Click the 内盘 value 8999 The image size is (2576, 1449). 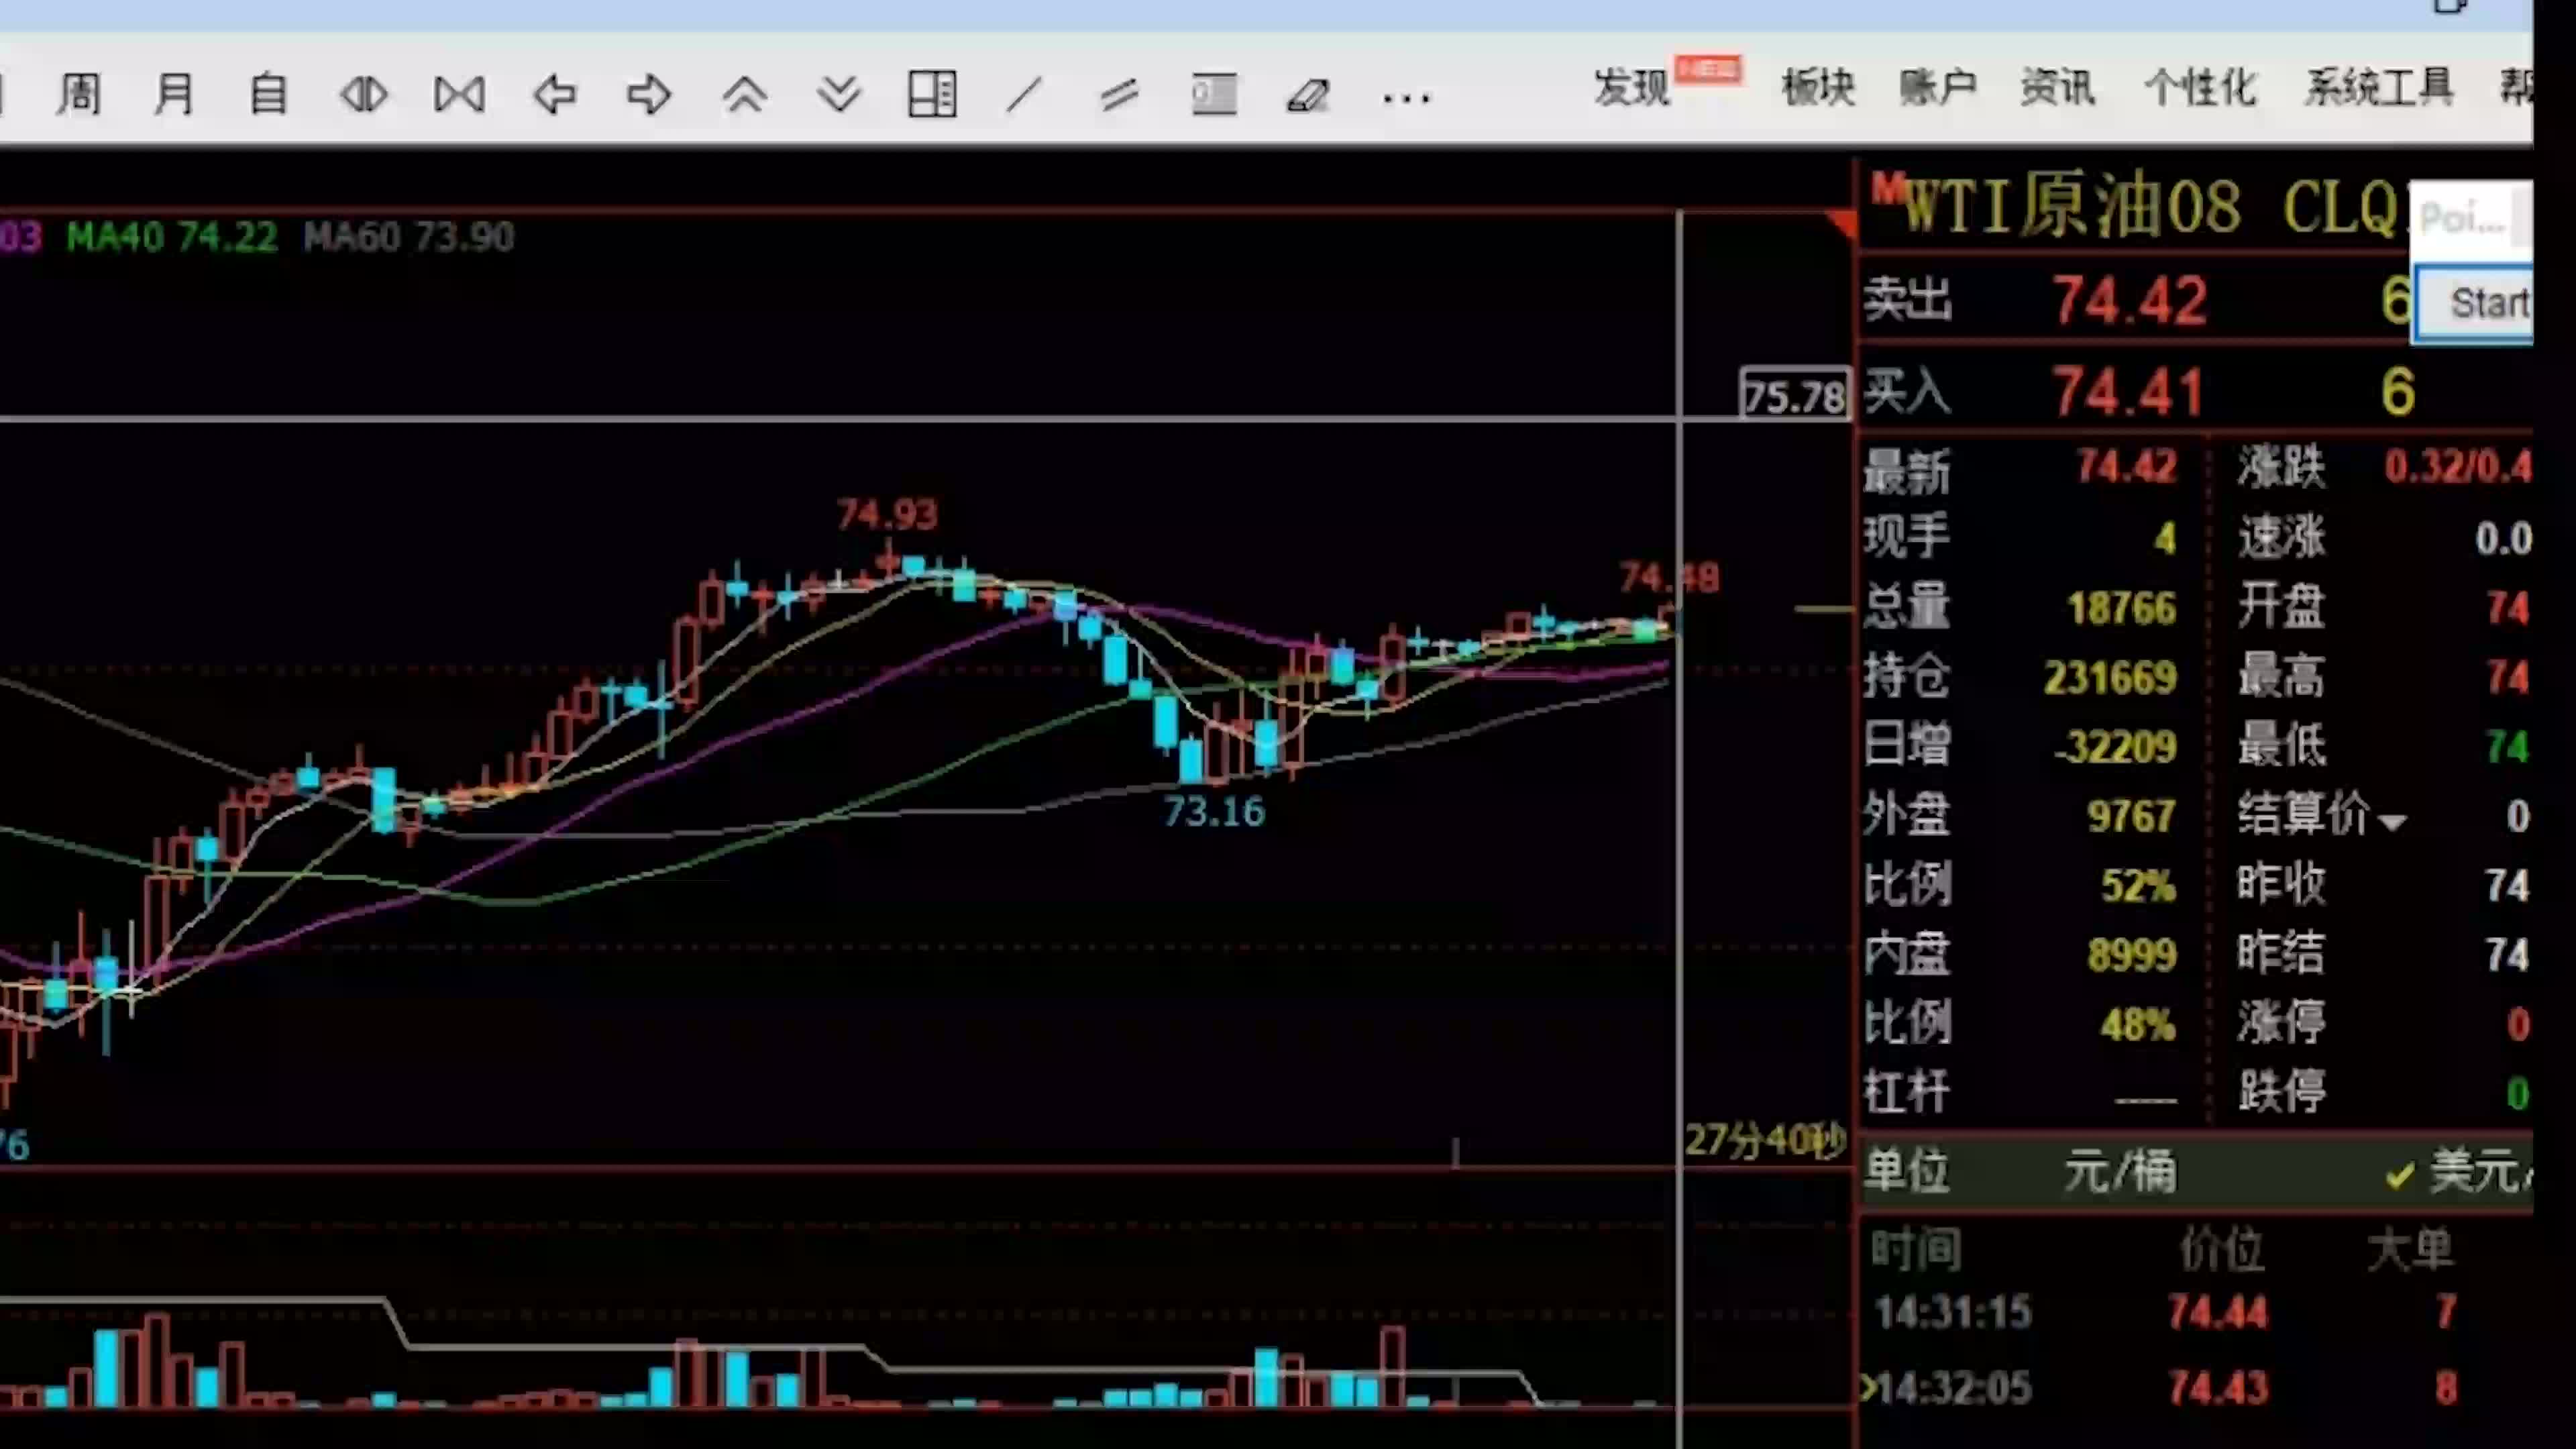[x=2131, y=955]
